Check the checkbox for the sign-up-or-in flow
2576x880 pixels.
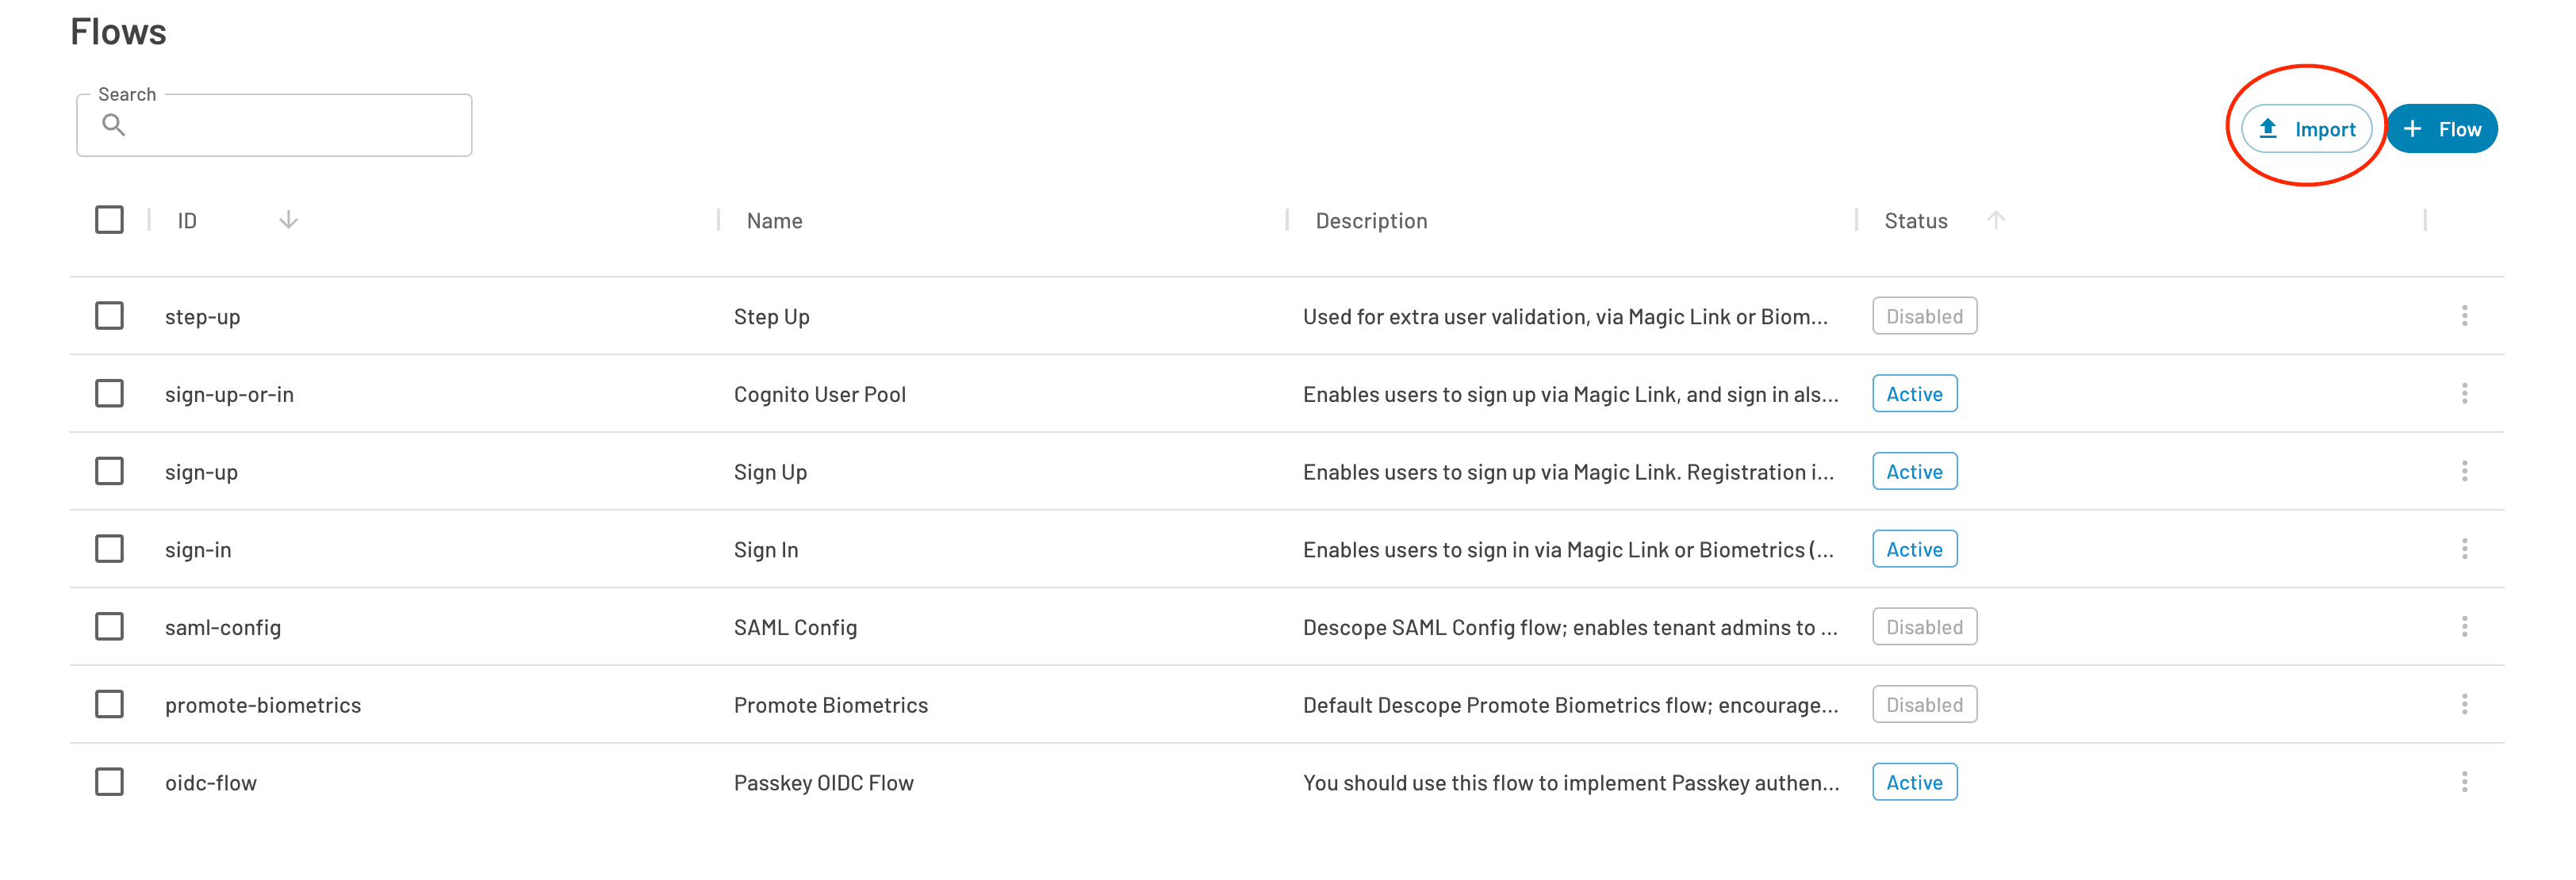(109, 393)
